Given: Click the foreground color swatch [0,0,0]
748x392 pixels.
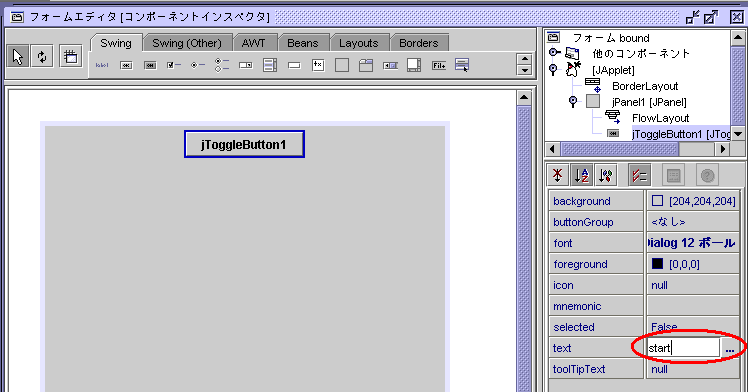Looking at the screenshot, I should (657, 264).
